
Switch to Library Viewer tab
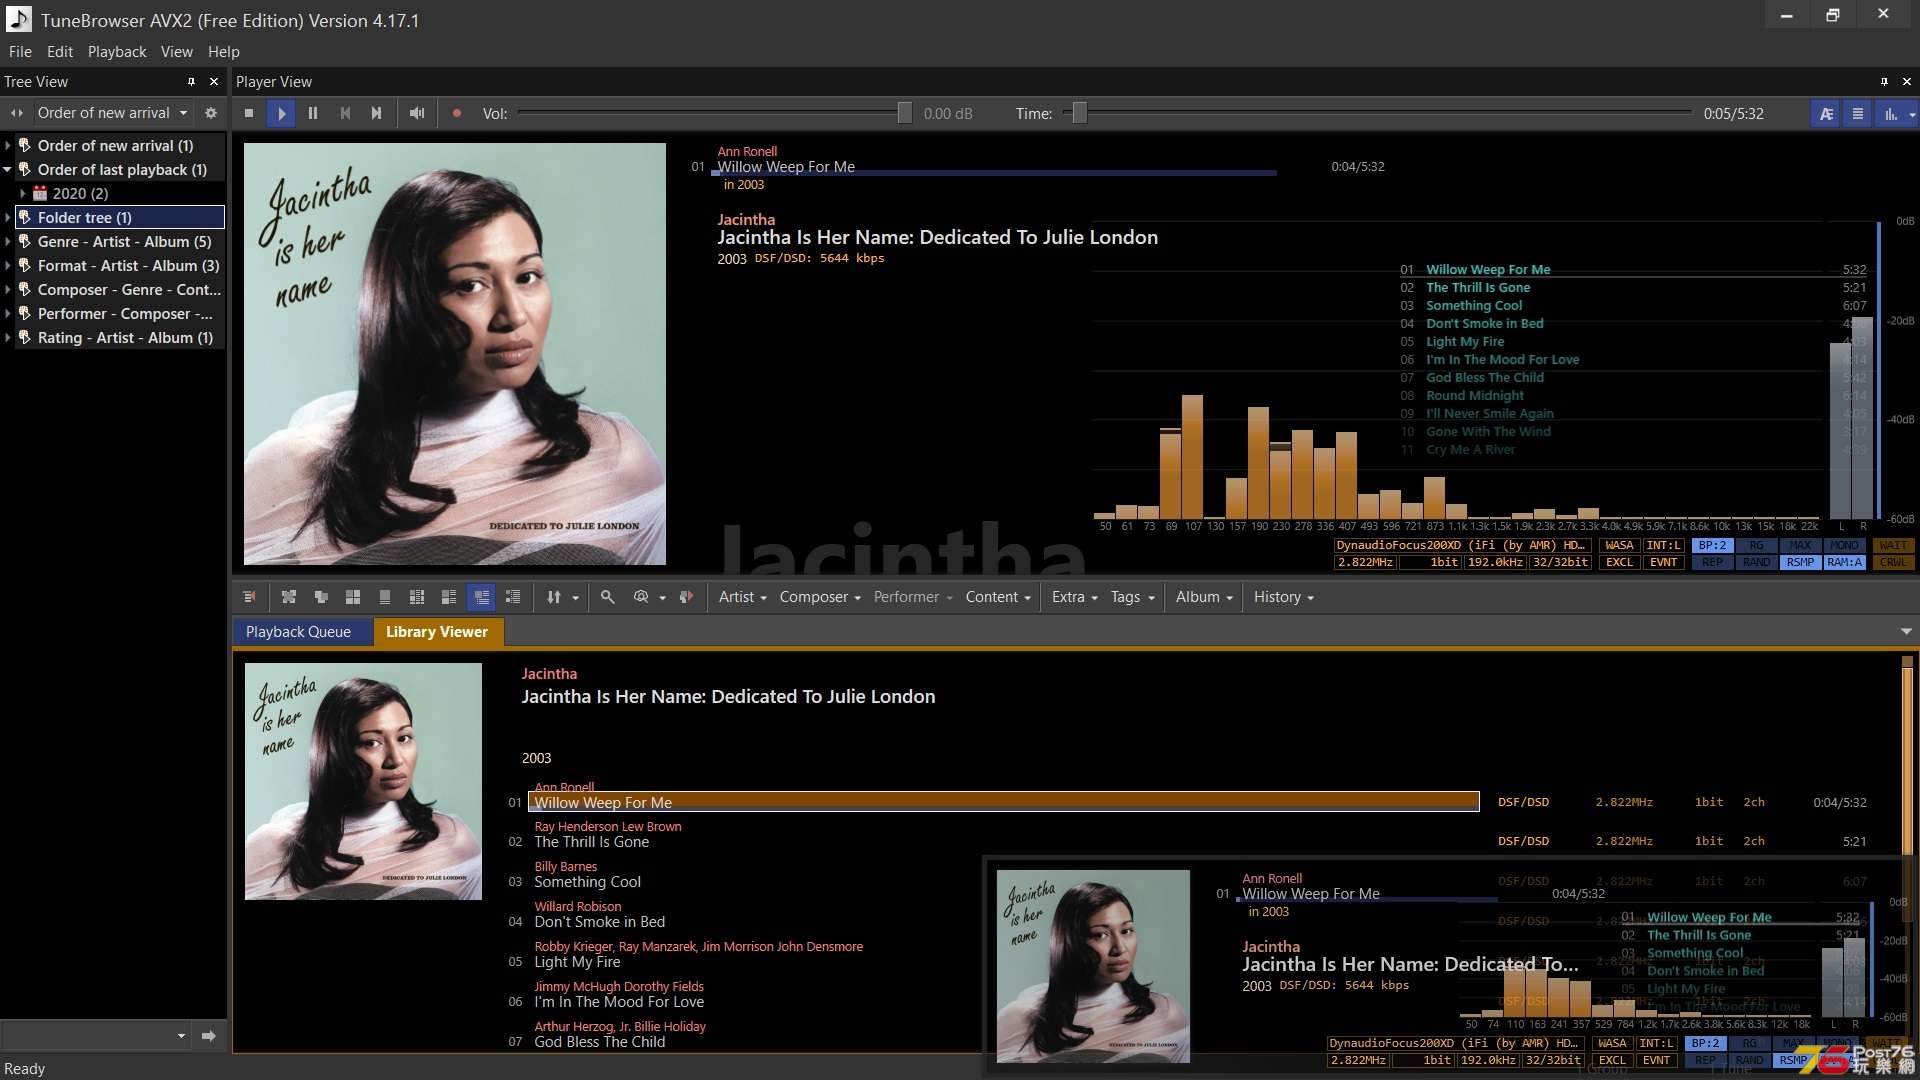(437, 632)
